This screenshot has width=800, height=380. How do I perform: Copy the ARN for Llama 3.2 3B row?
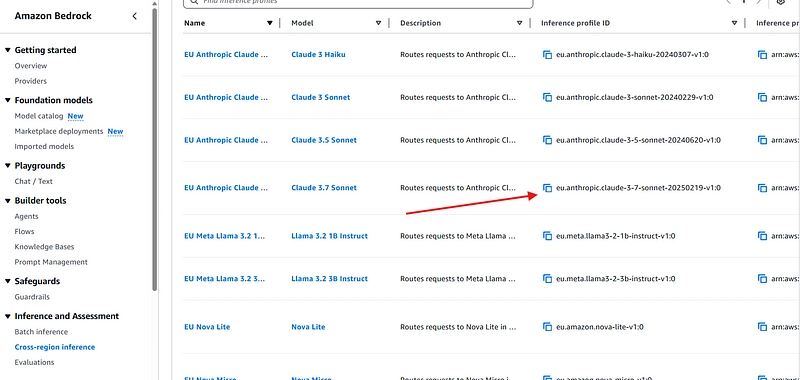762,279
